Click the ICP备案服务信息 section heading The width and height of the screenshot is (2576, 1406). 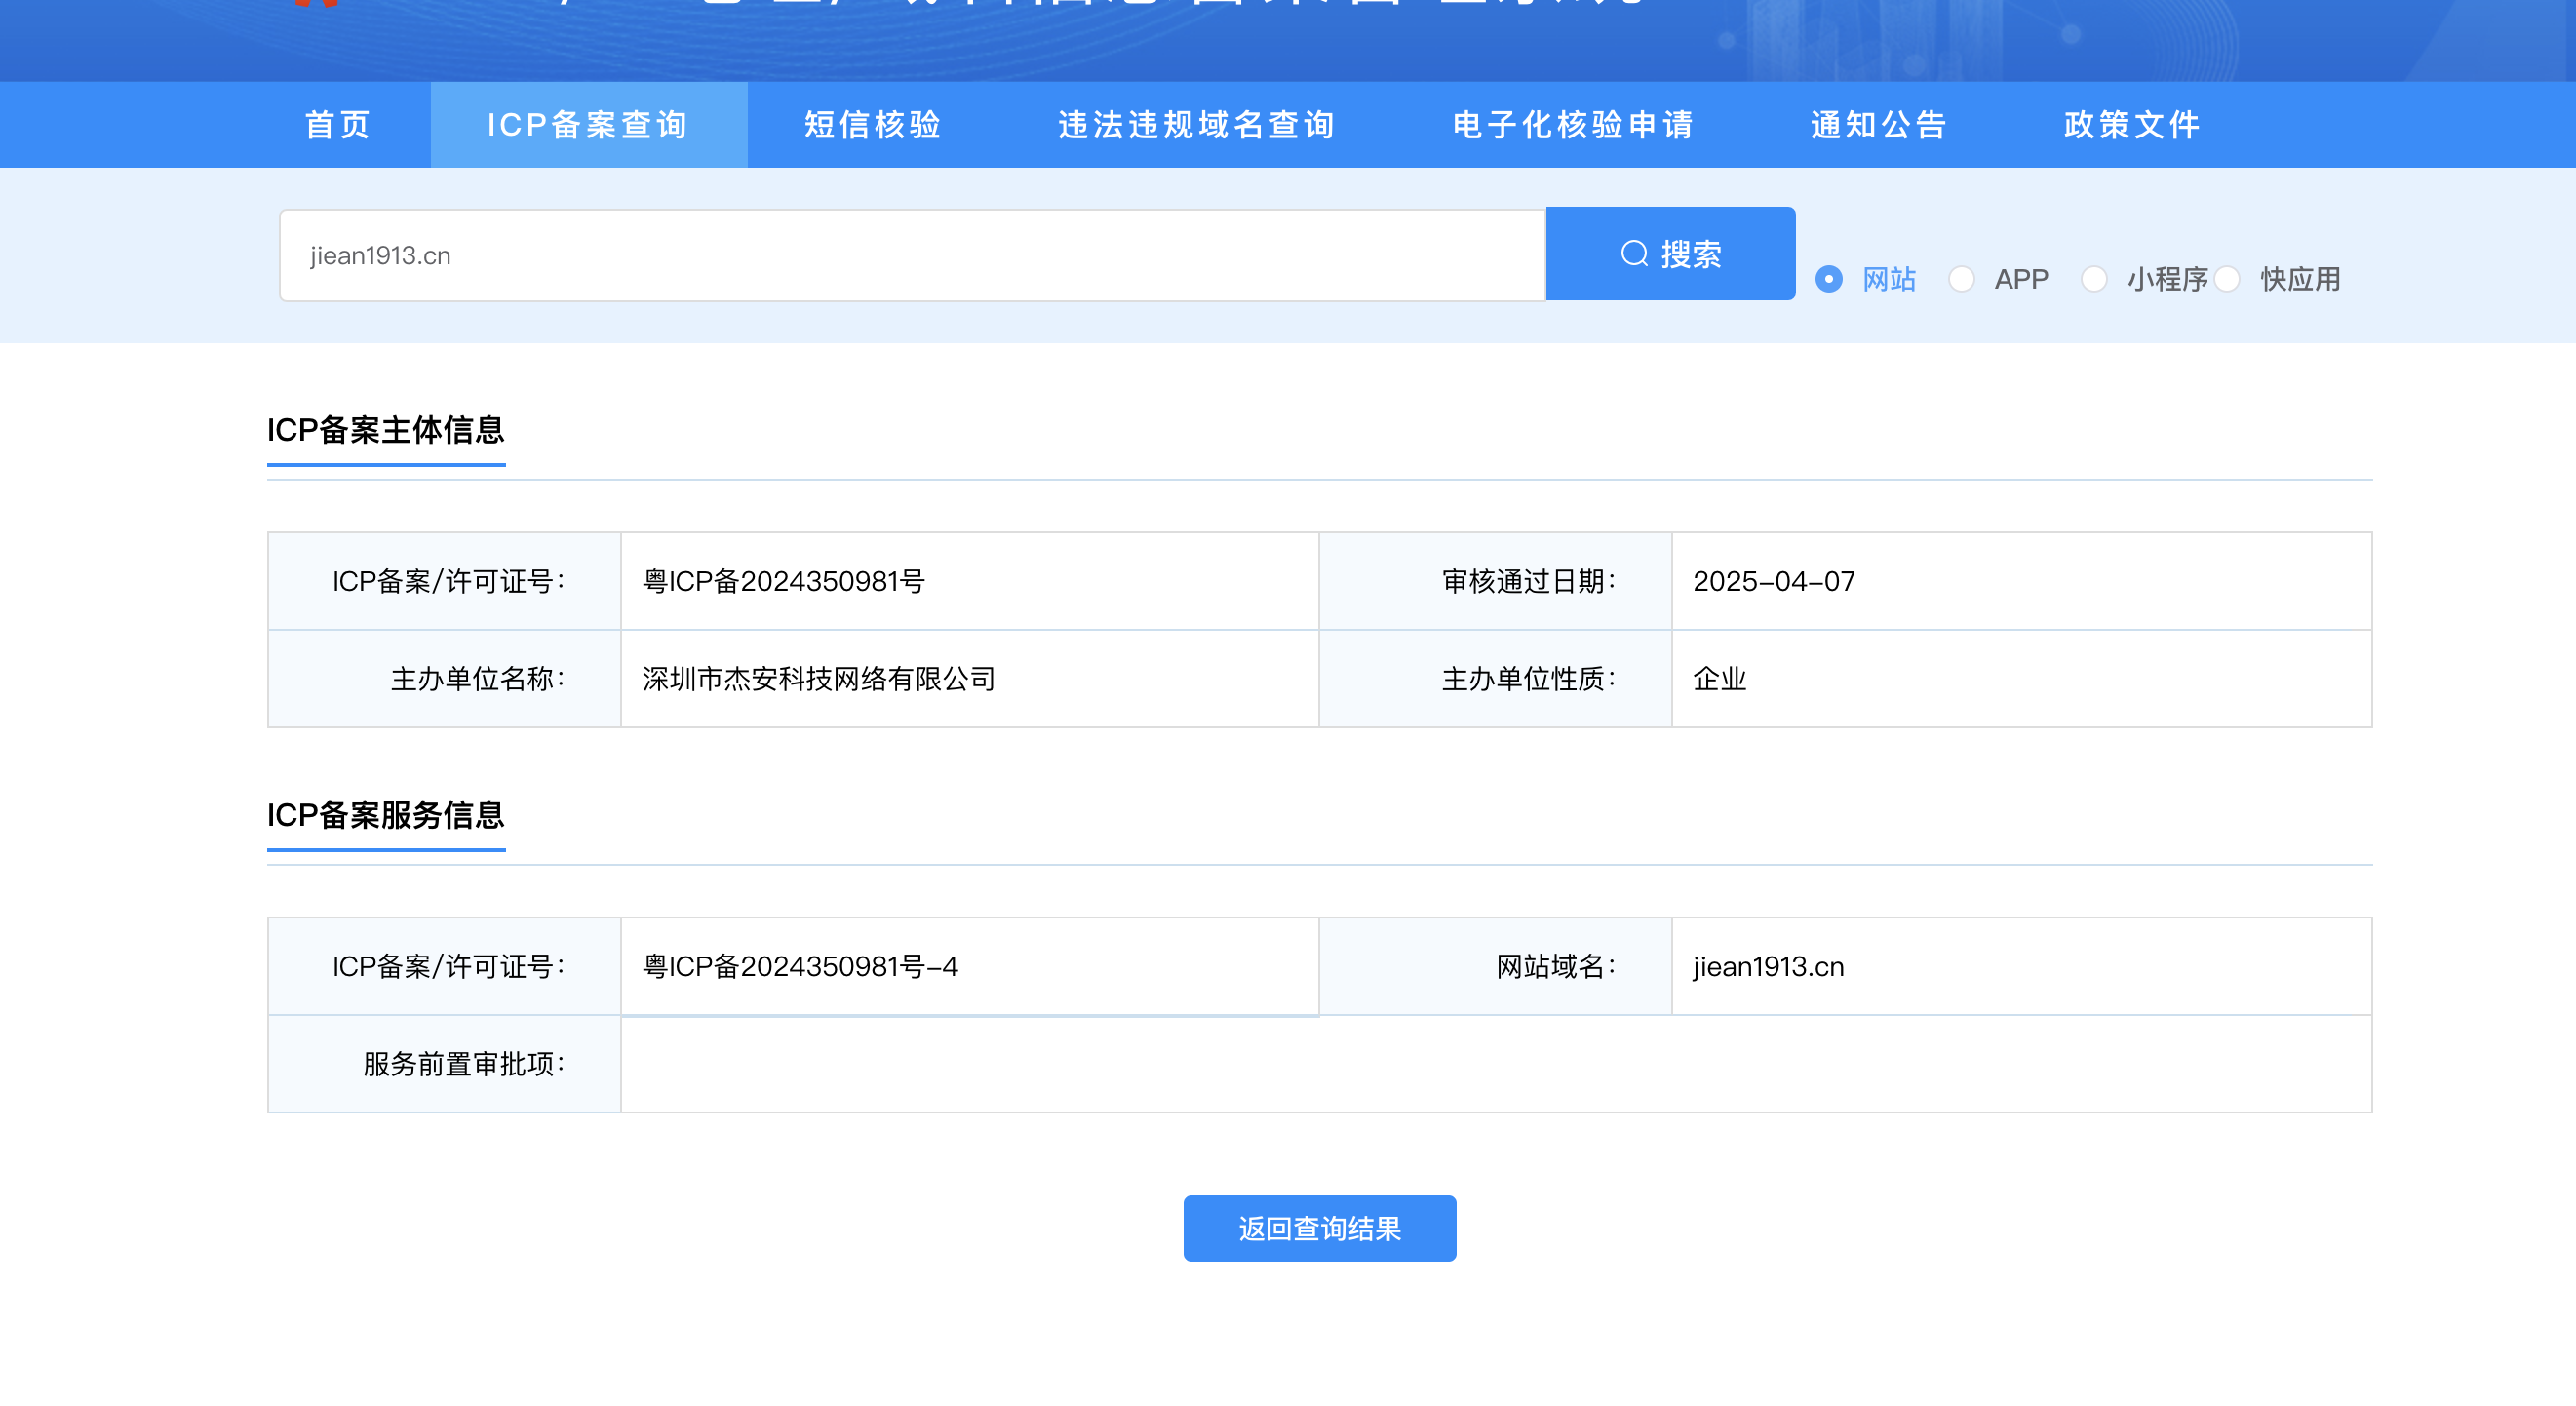pos(386,815)
